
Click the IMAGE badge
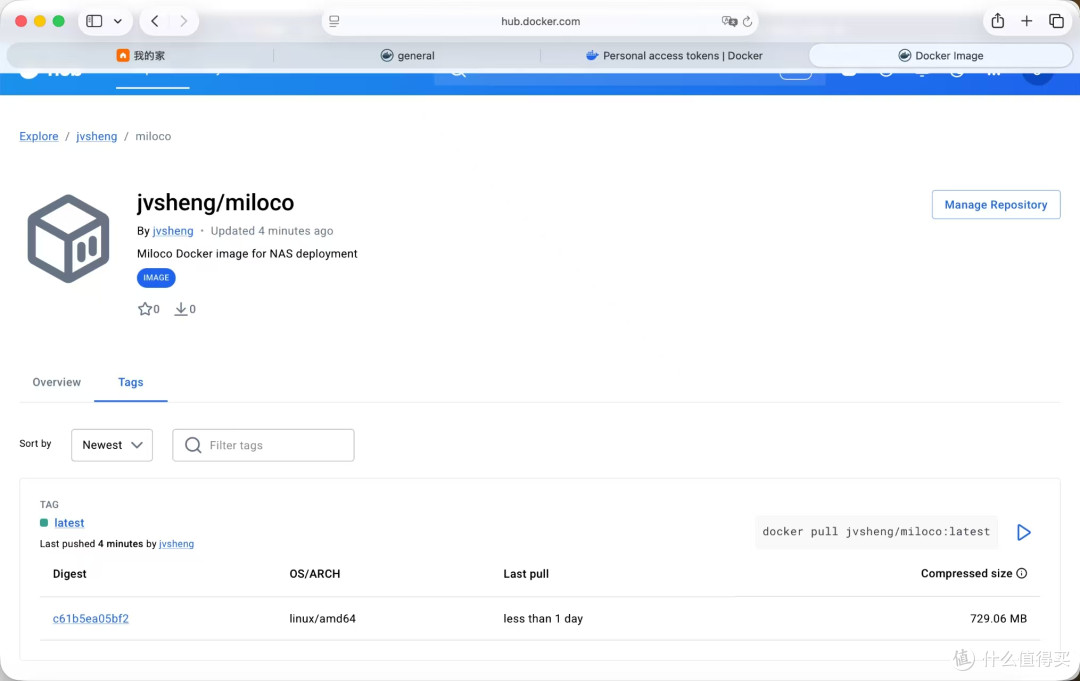pos(156,277)
